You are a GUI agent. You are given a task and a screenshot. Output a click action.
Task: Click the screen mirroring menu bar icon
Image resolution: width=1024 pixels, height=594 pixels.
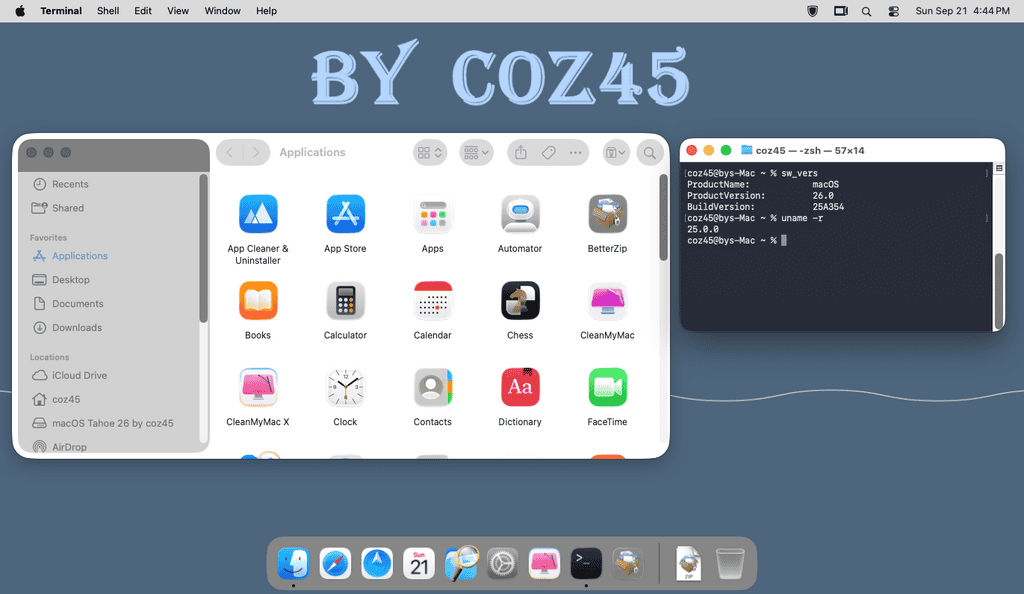[x=840, y=11]
